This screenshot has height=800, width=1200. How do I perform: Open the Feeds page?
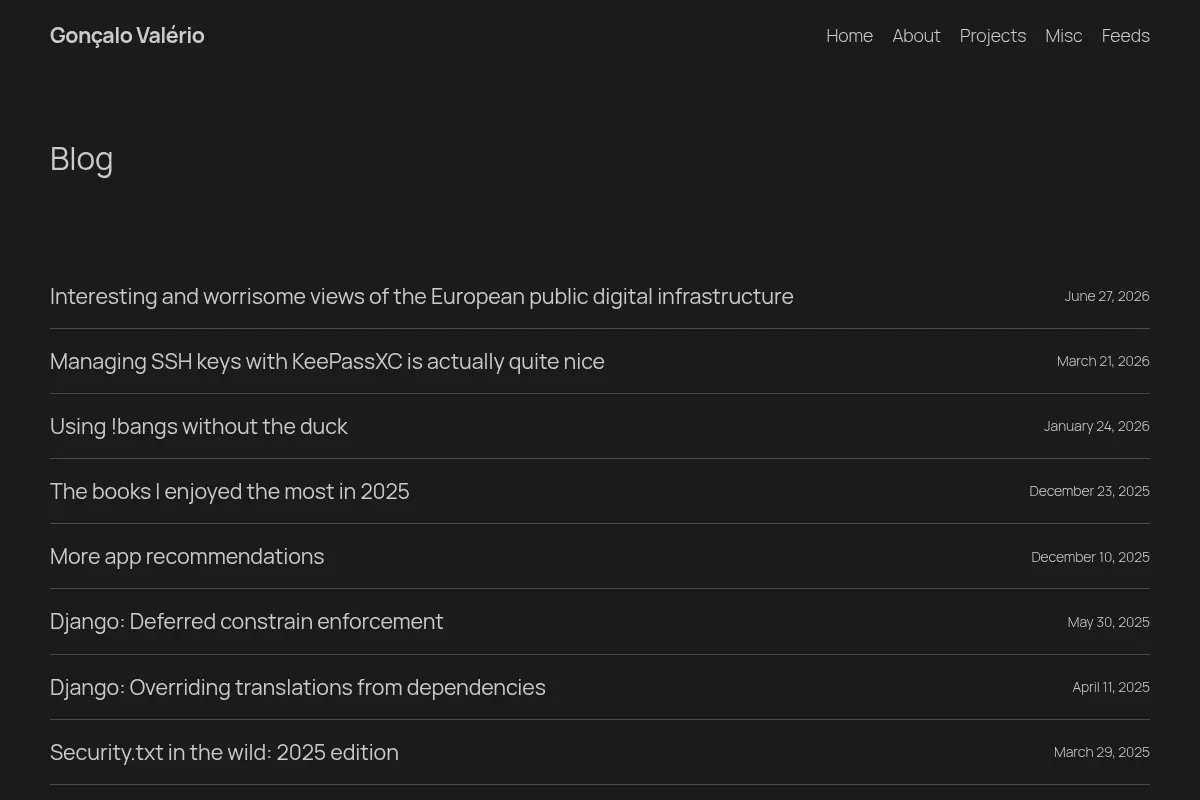[1126, 36]
